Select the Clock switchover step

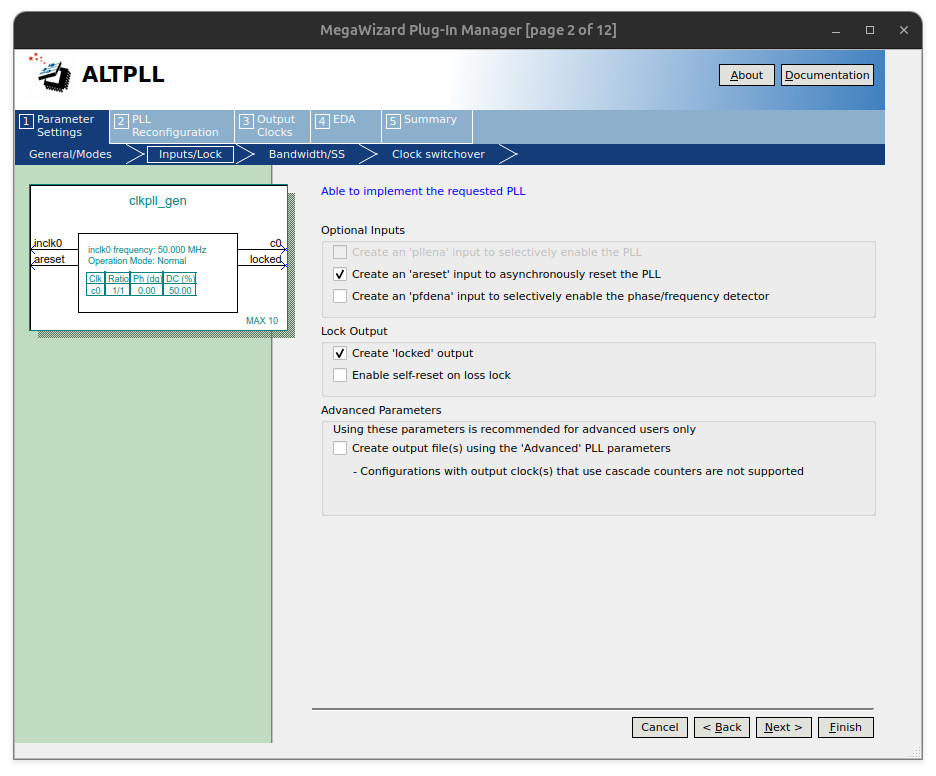point(438,154)
